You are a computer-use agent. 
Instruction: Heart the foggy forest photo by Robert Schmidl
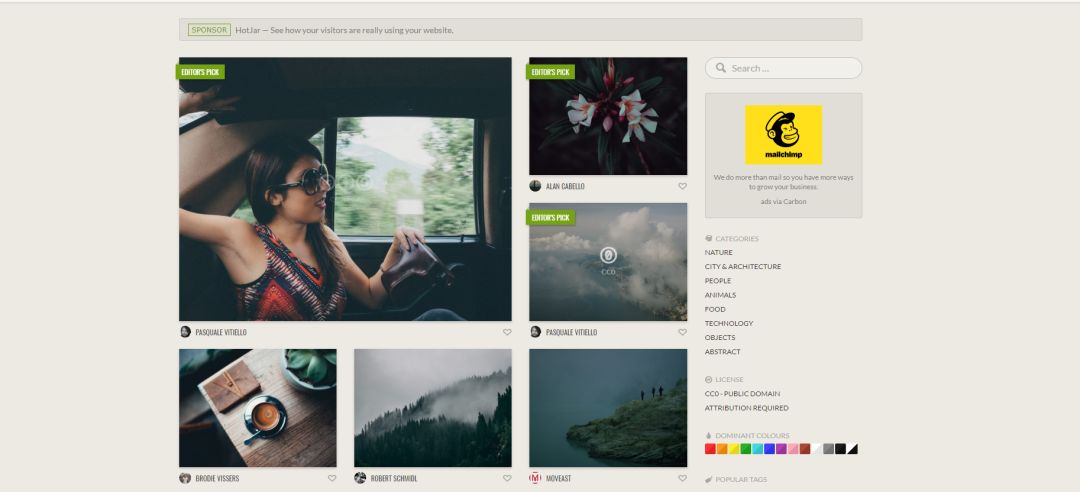pyautogui.click(x=507, y=478)
